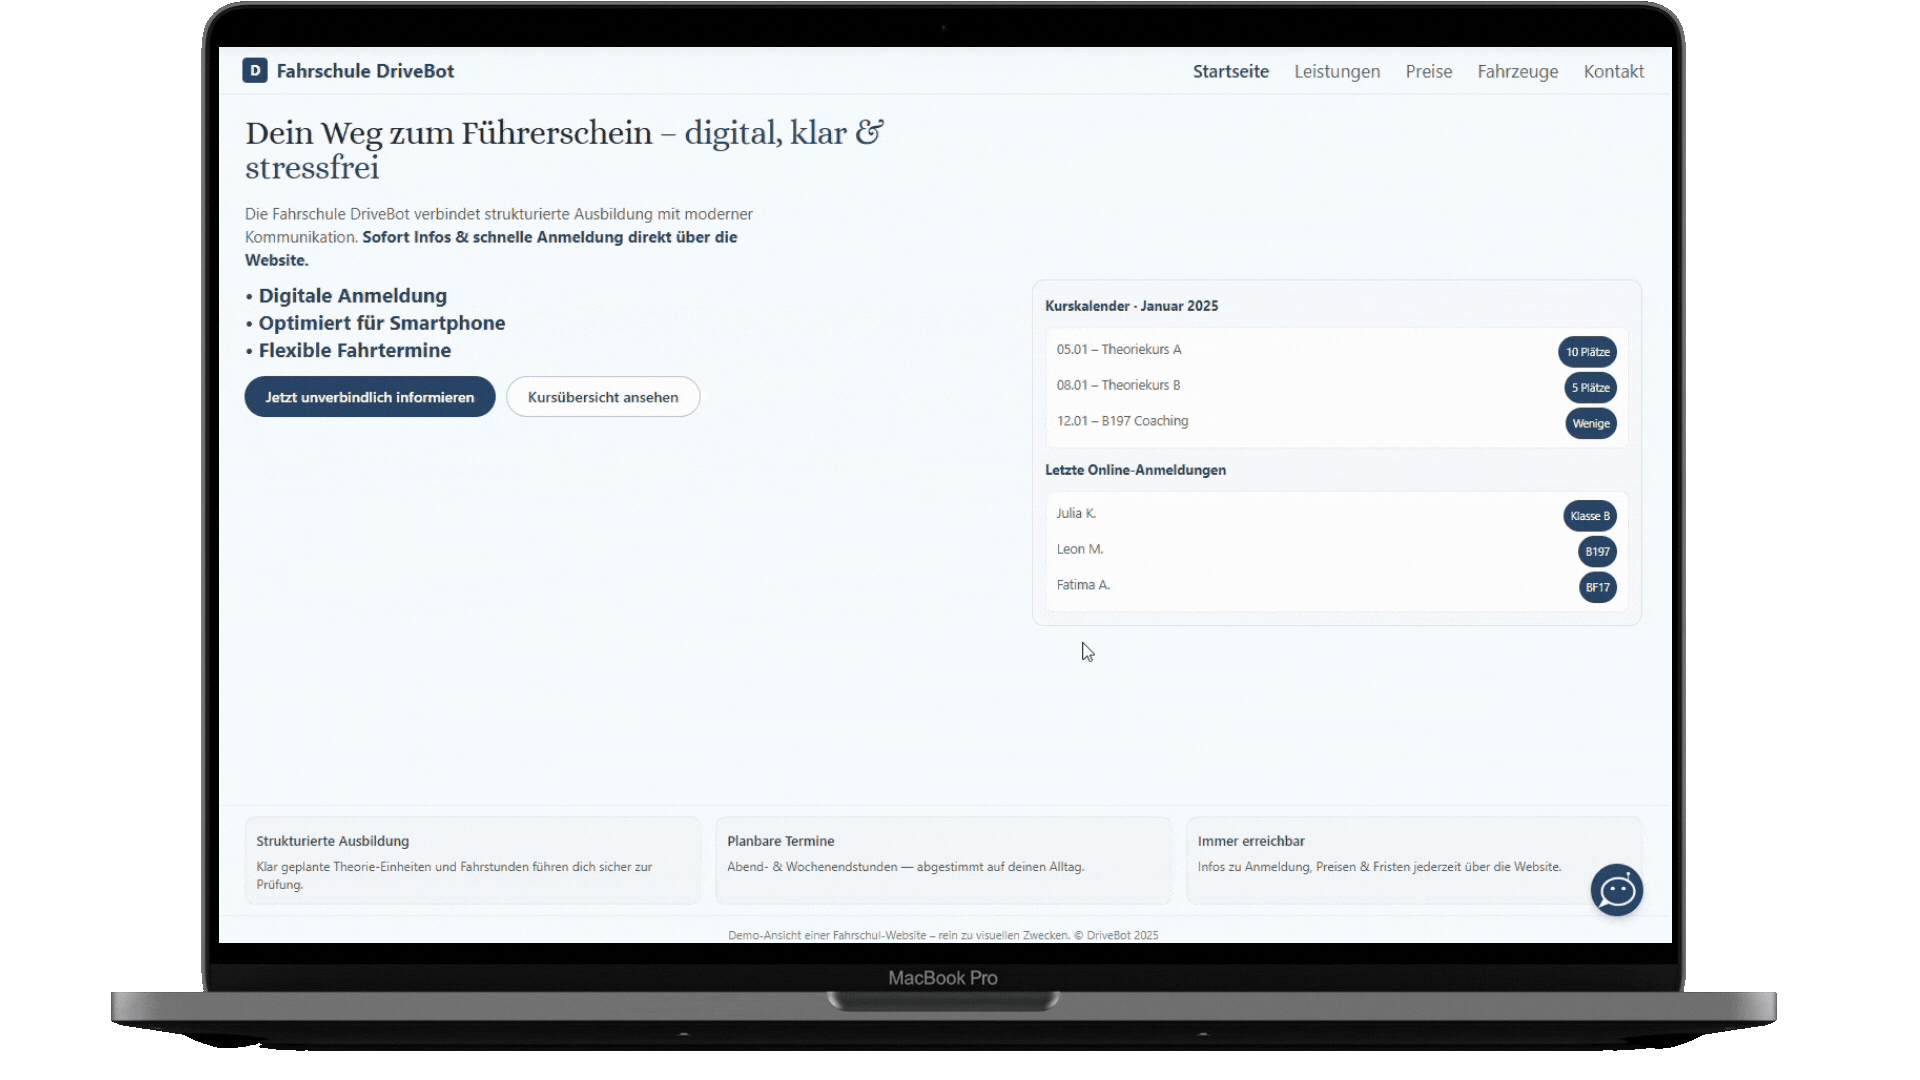This screenshot has height=1080, width=1920.
Task: Open the chatbot bubble icon
Action: 1616,890
